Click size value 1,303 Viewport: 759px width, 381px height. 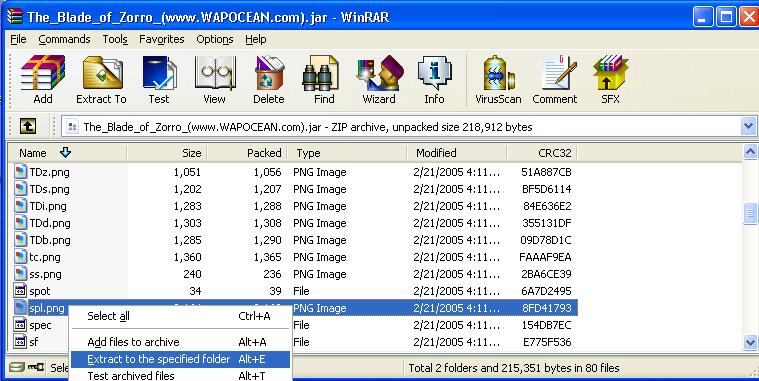pyautogui.click(x=187, y=223)
